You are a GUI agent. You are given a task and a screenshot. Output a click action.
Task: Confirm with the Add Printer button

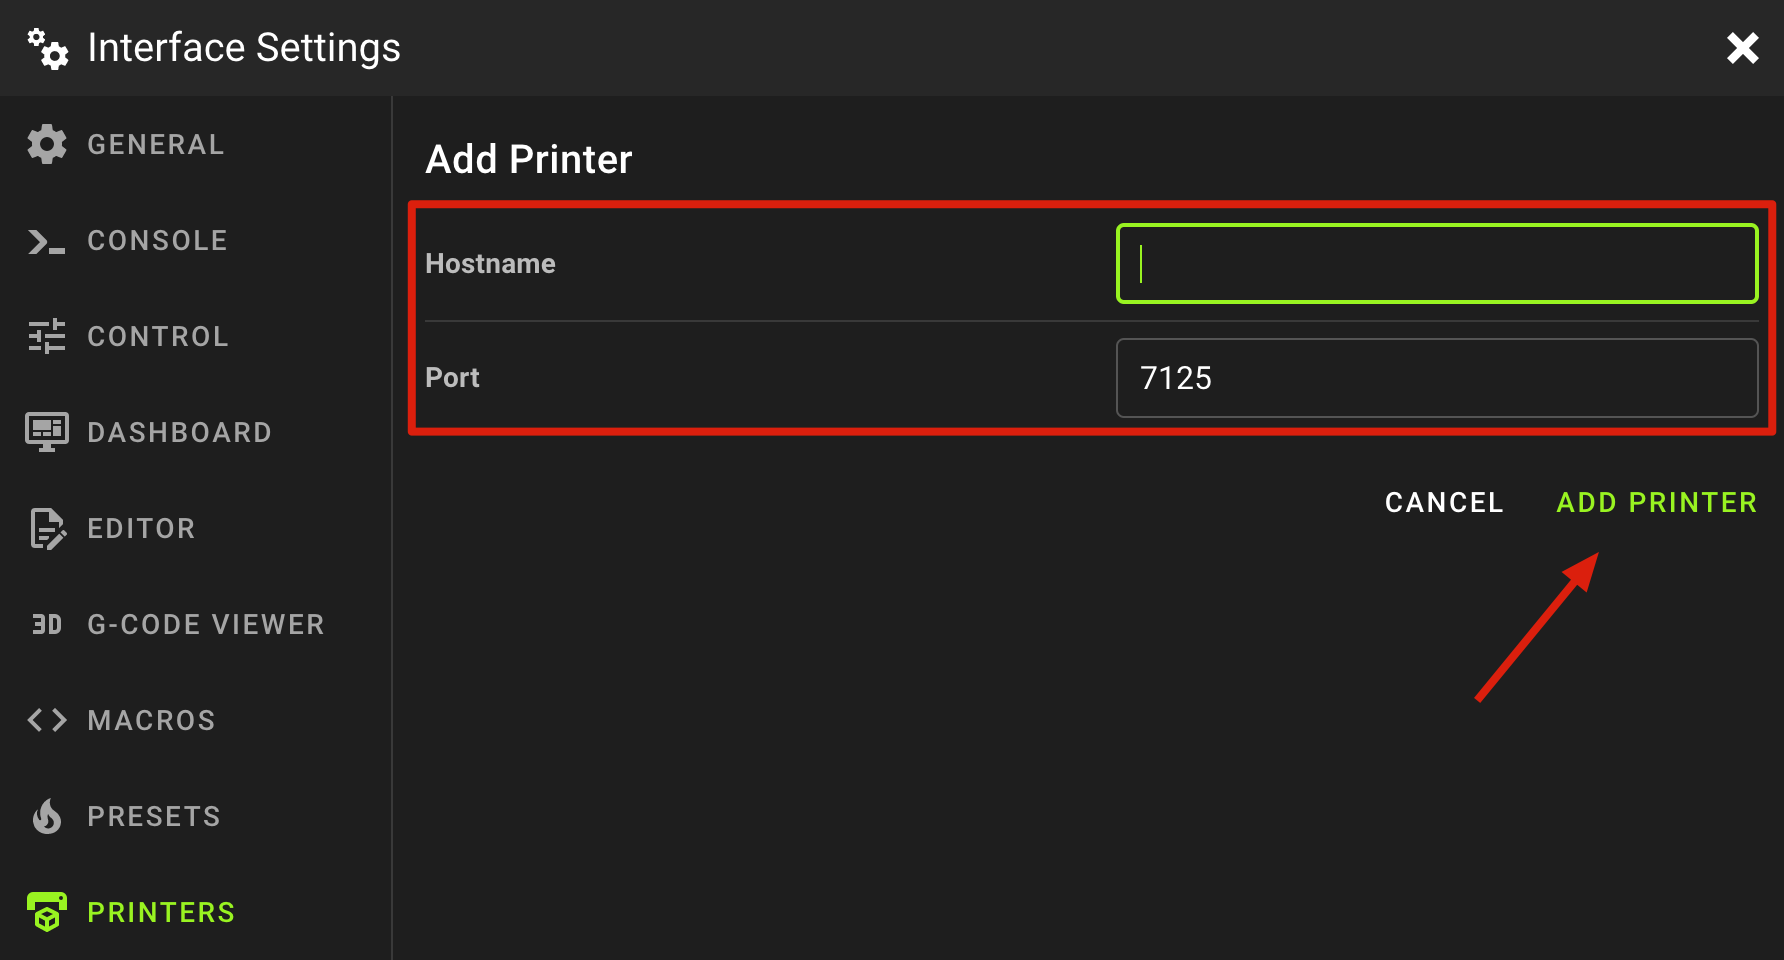[1656, 502]
